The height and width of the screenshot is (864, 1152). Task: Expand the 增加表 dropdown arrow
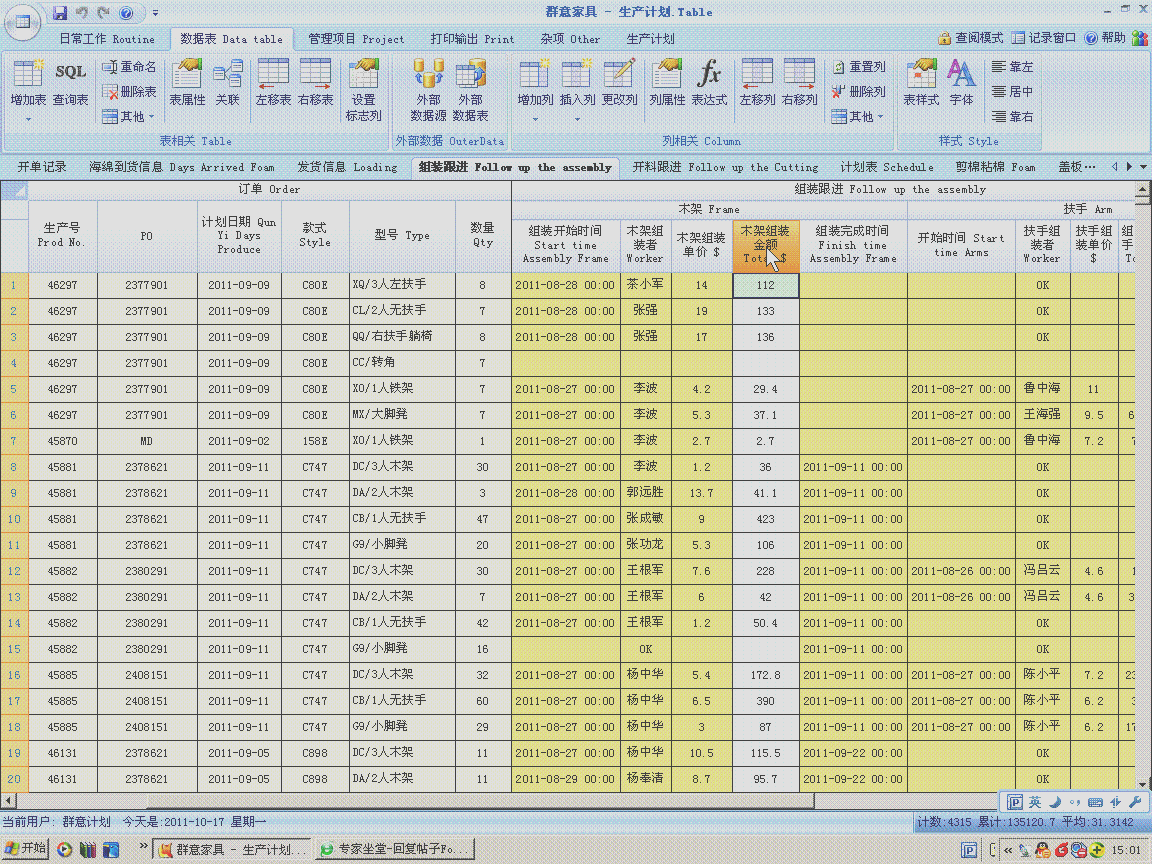[29, 119]
